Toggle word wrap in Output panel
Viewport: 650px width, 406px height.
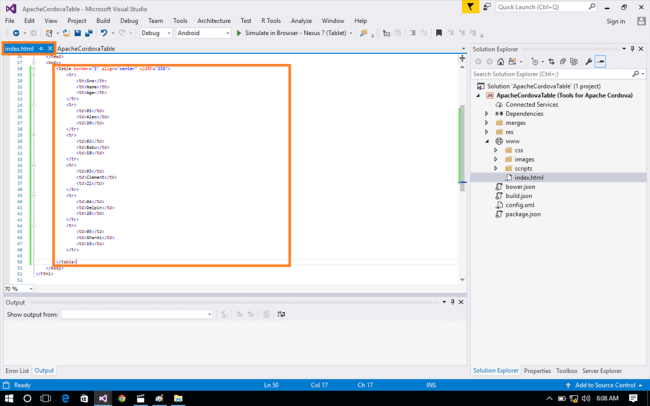pyautogui.click(x=283, y=314)
